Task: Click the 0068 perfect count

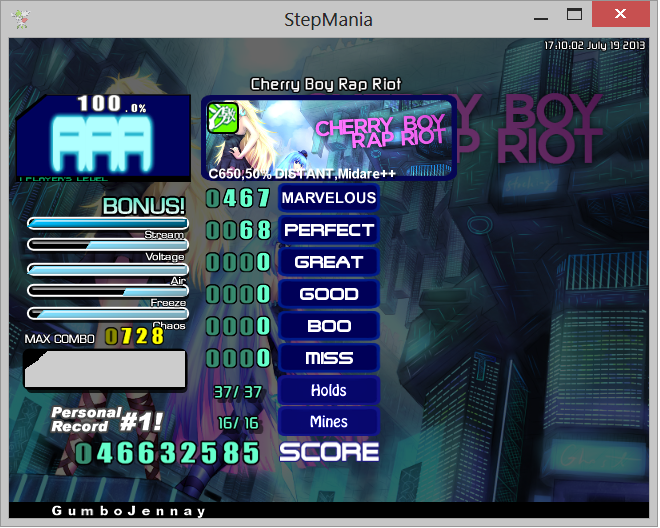Action: [x=238, y=230]
